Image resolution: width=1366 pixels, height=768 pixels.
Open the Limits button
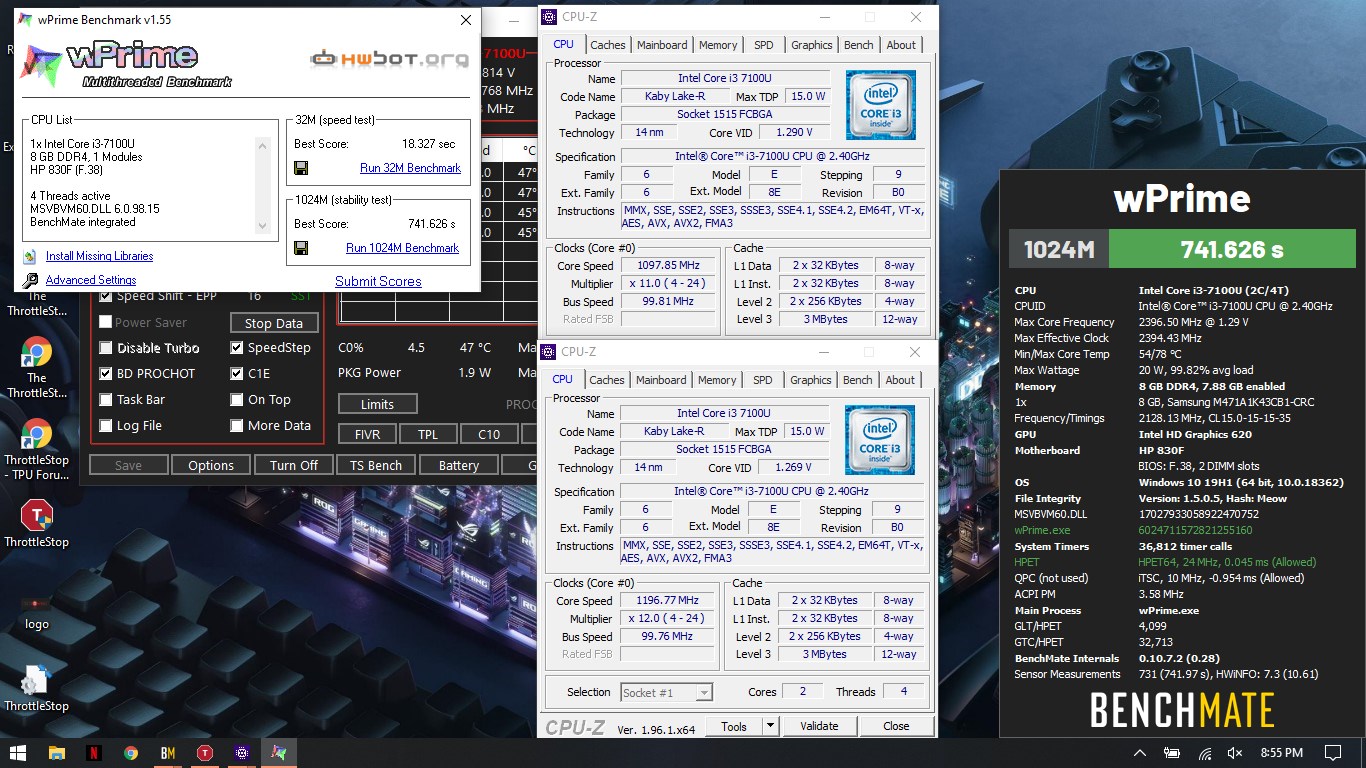click(377, 404)
